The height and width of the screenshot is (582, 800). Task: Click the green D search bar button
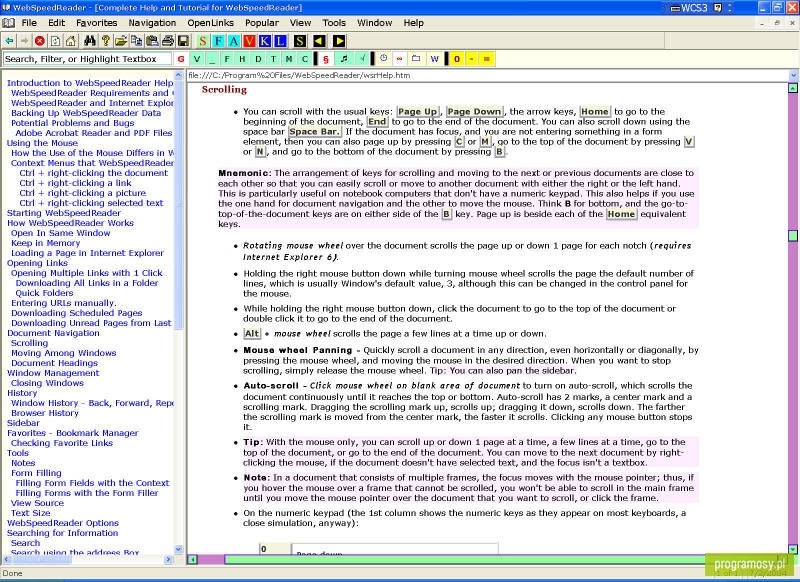[258, 59]
